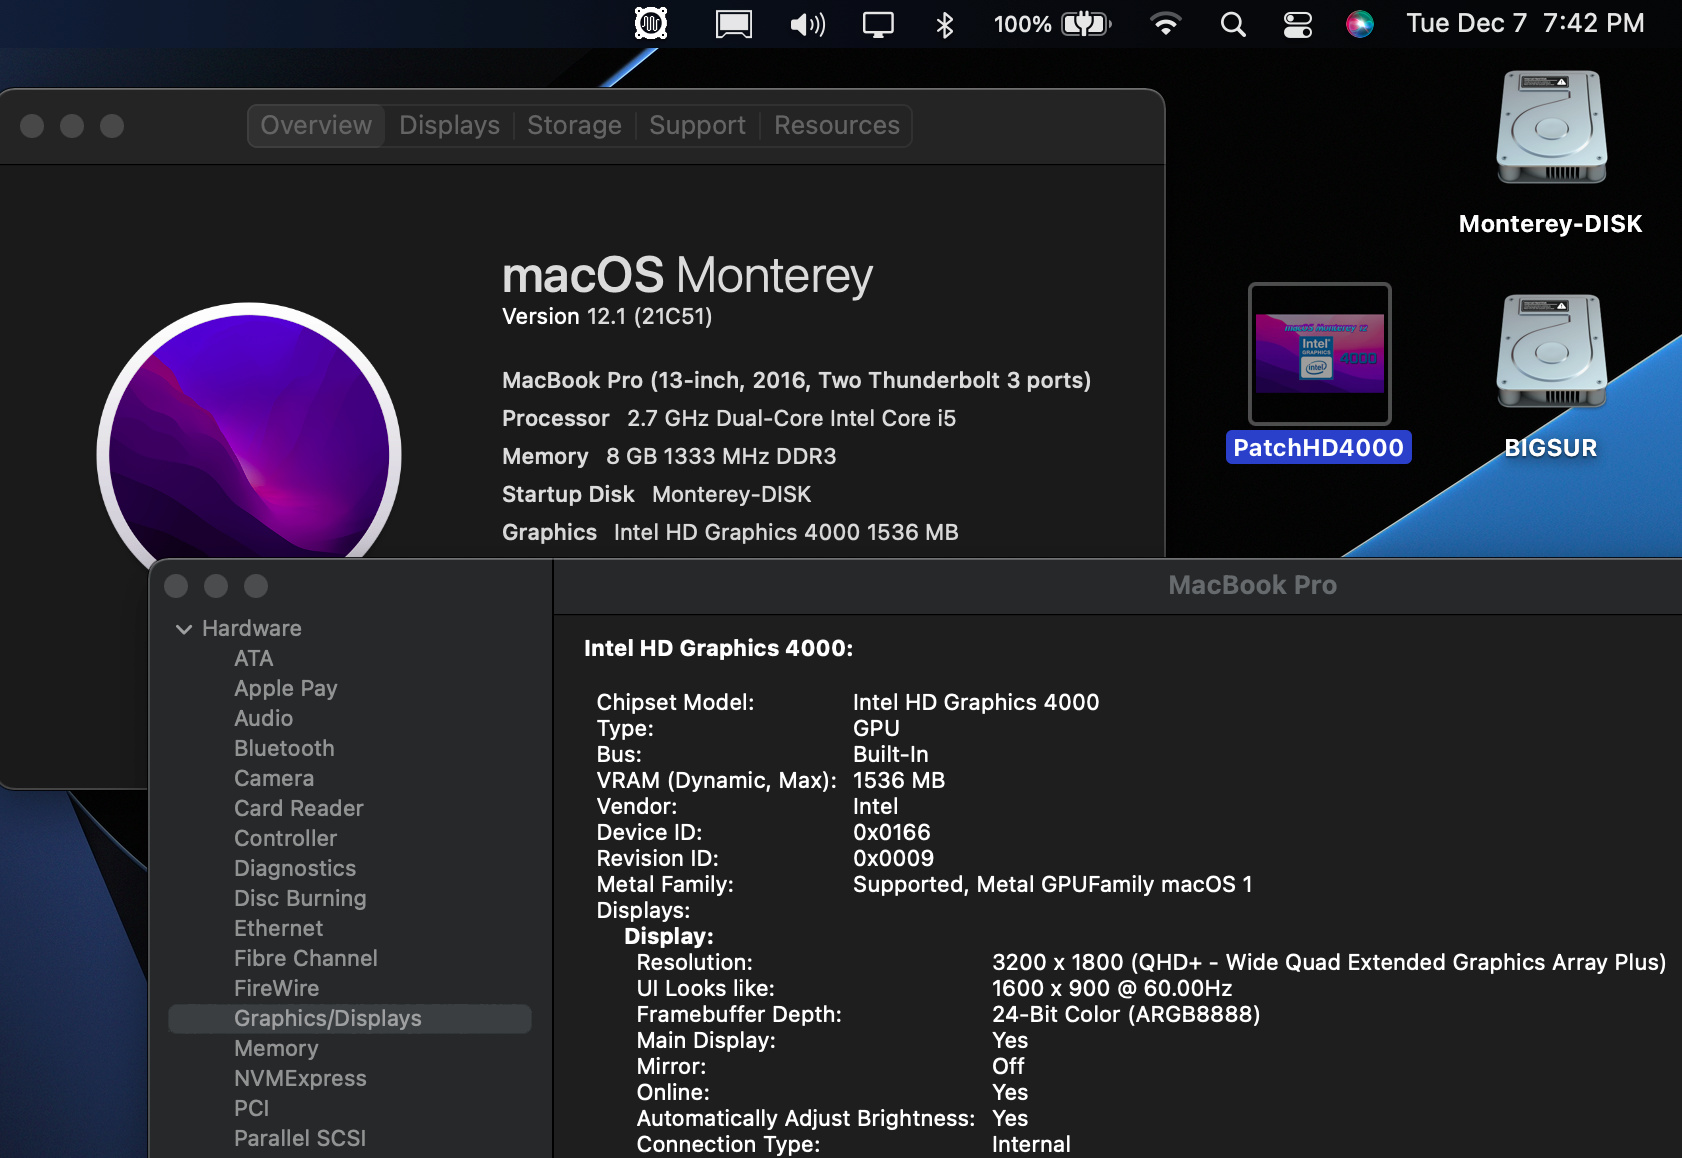
Task: Click the battery charging icon in menu bar
Action: click(1086, 24)
